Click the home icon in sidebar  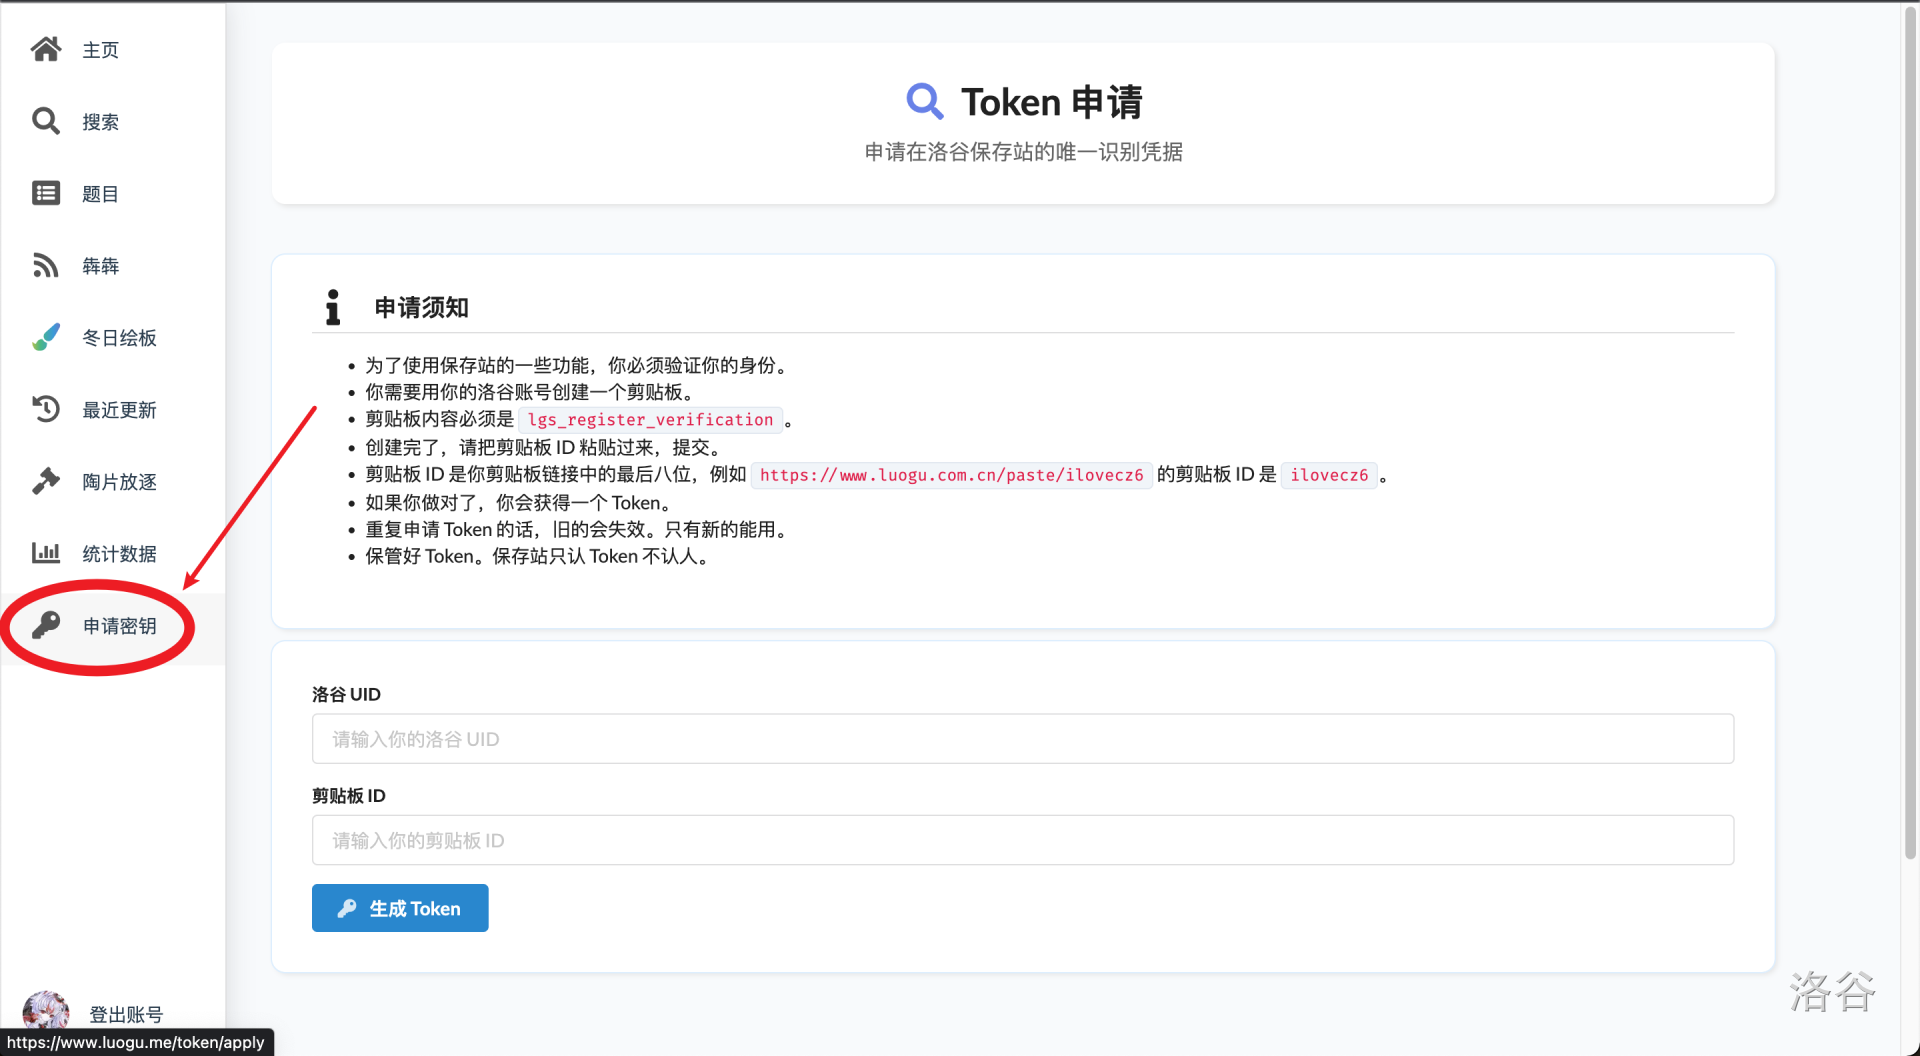point(46,49)
